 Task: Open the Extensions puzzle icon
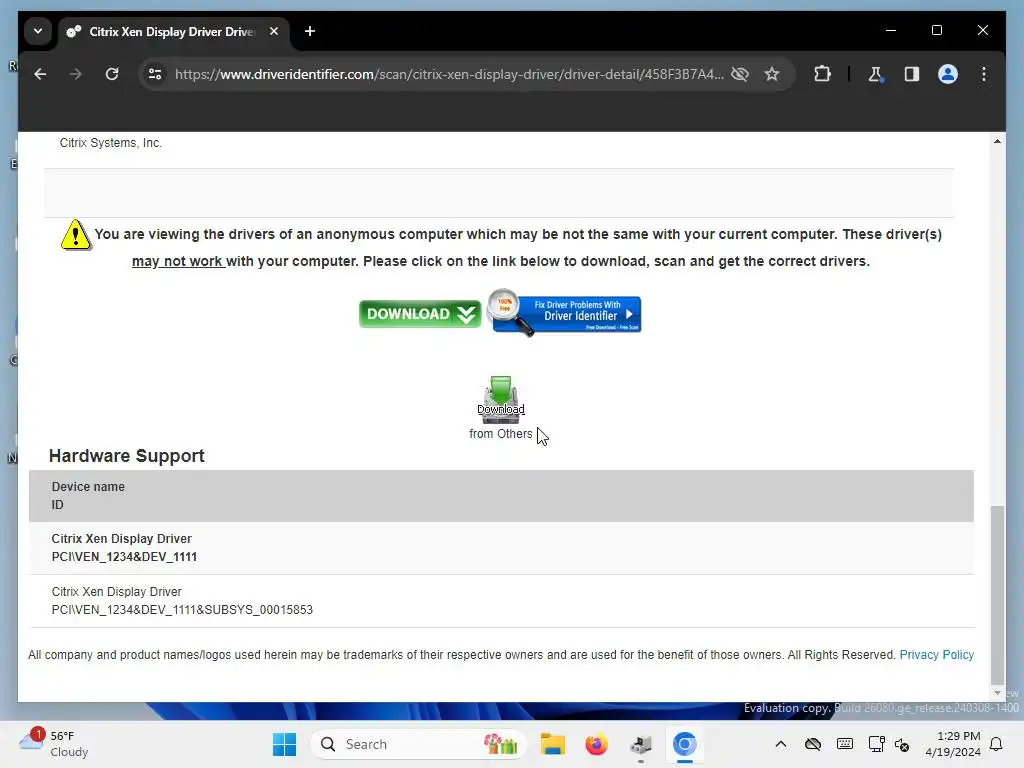(822, 74)
